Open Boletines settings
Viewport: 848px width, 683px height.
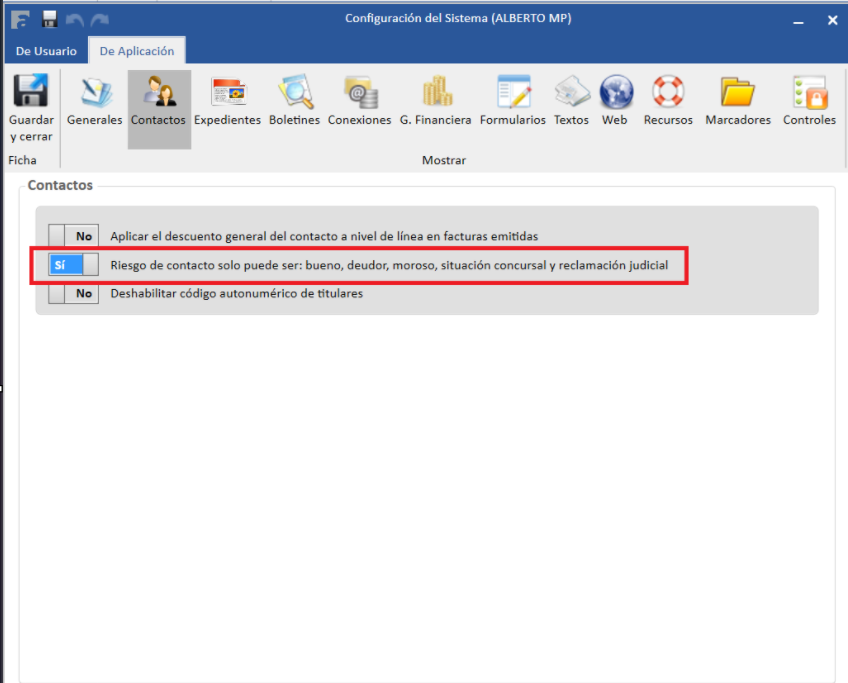294,103
